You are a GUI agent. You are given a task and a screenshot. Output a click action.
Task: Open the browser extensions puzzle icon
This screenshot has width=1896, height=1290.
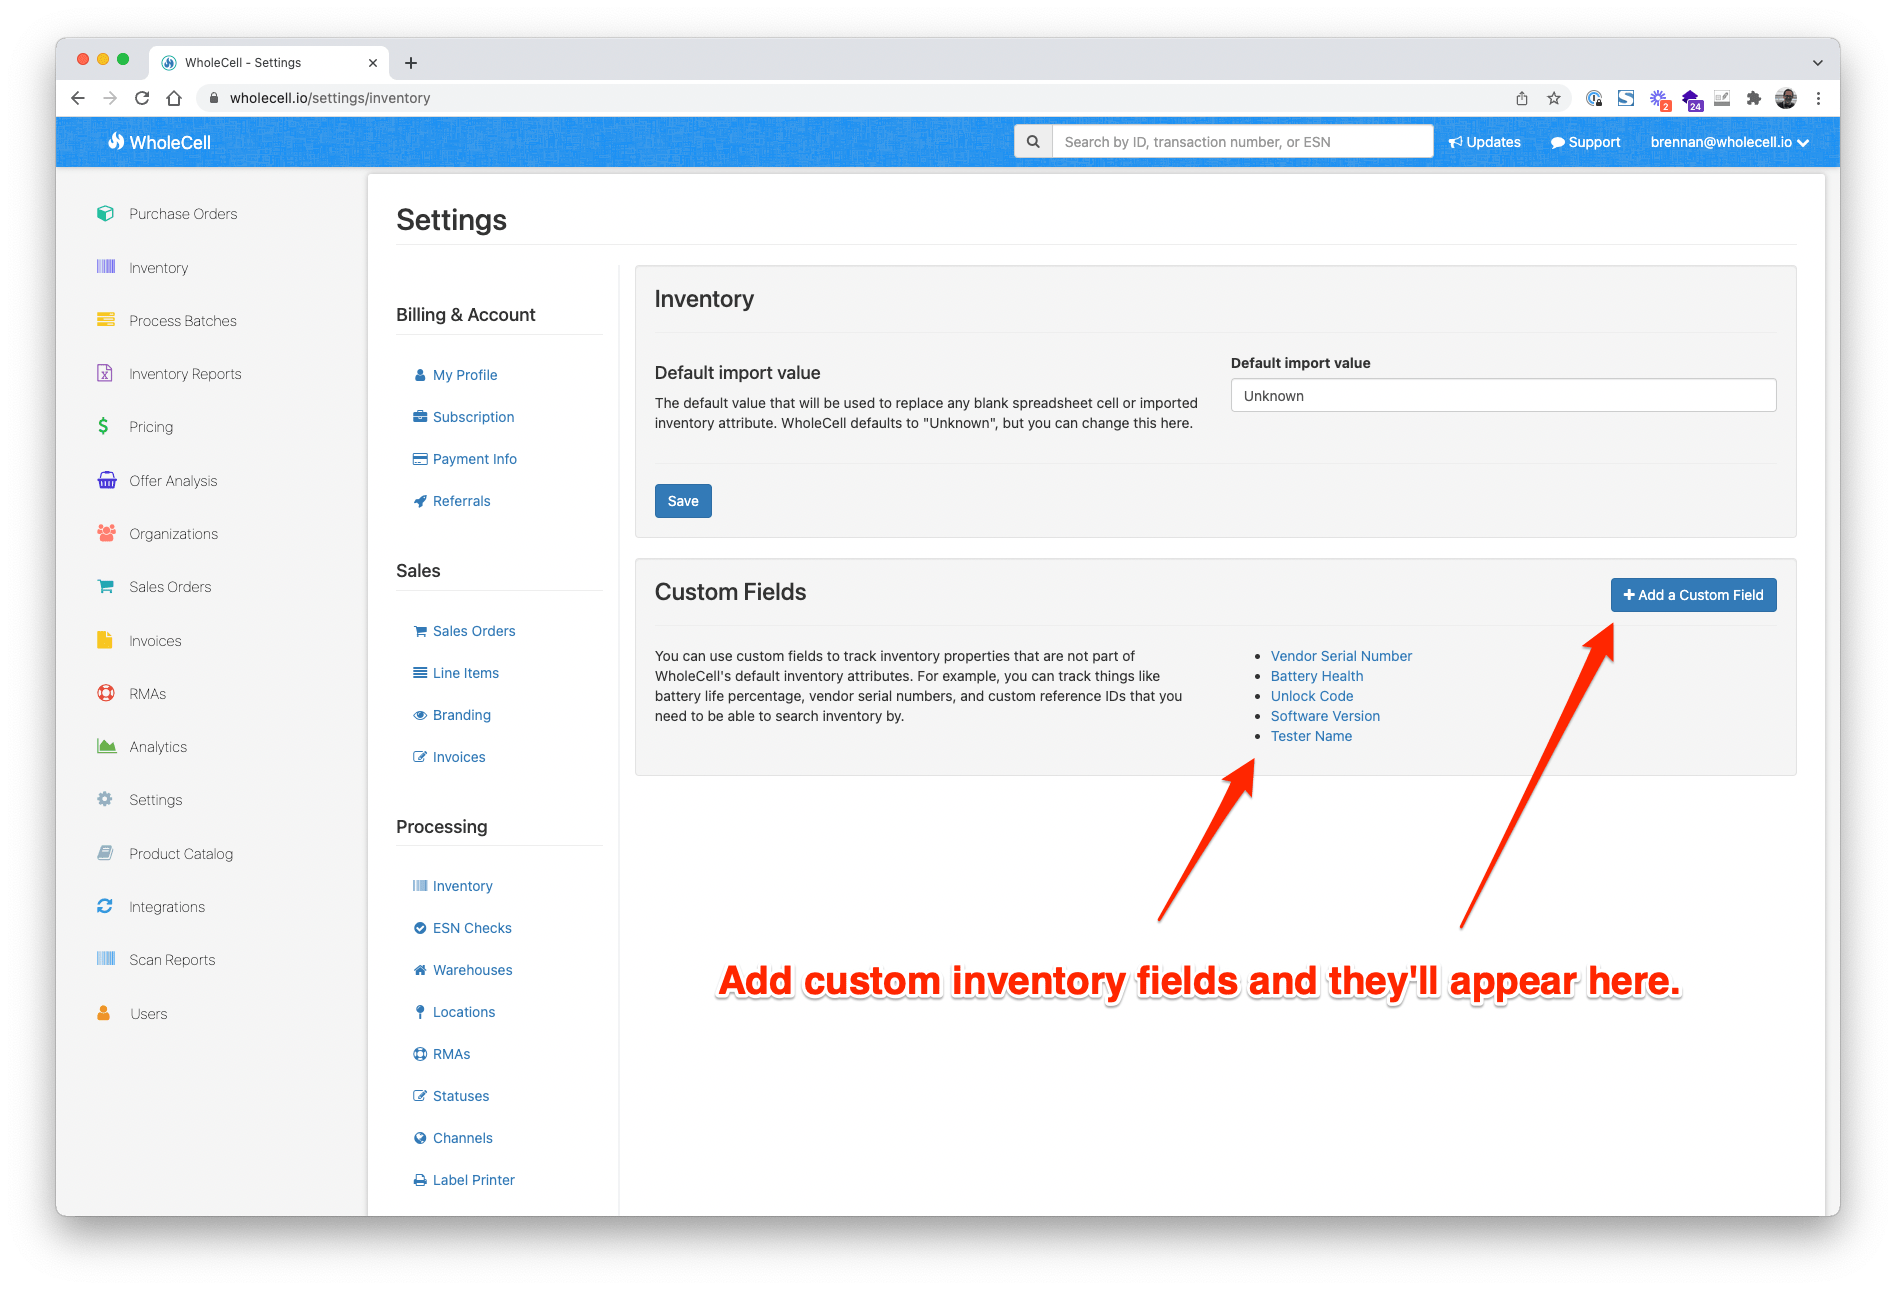pos(1753,98)
